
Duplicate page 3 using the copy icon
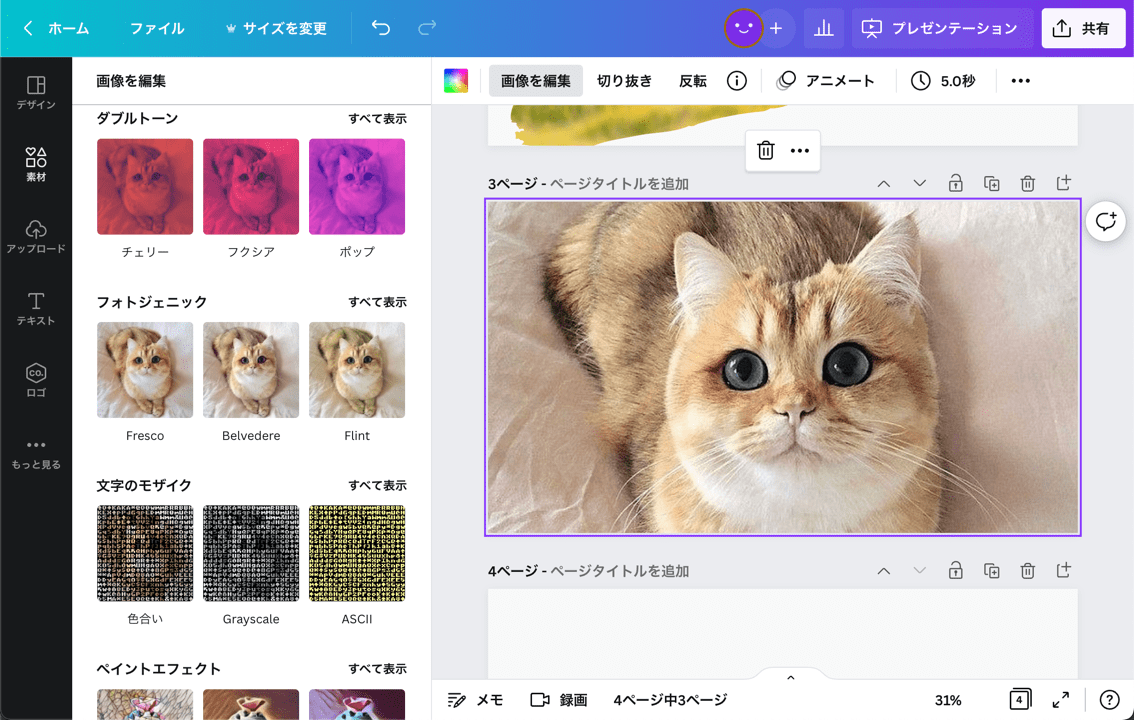(x=991, y=183)
